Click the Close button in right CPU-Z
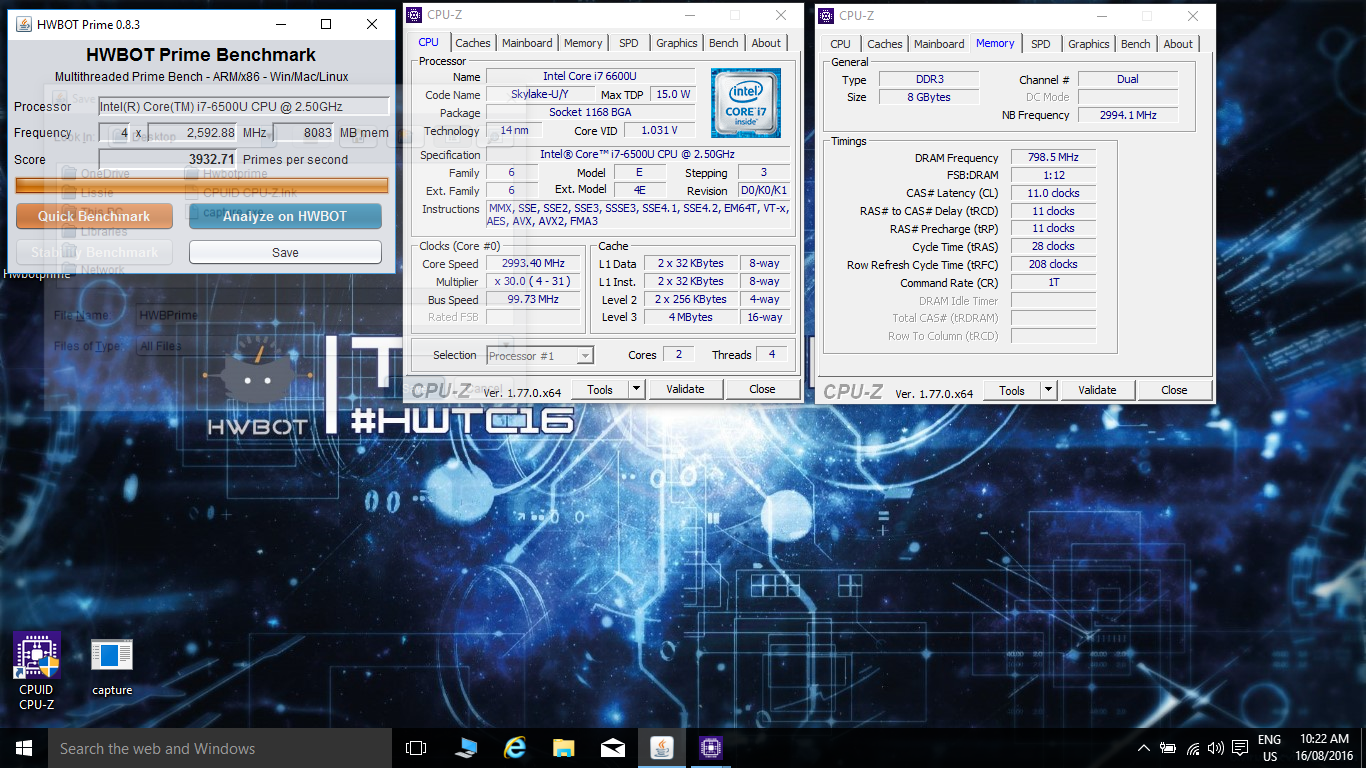The height and width of the screenshot is (768, 1366). pos(1174,390)
